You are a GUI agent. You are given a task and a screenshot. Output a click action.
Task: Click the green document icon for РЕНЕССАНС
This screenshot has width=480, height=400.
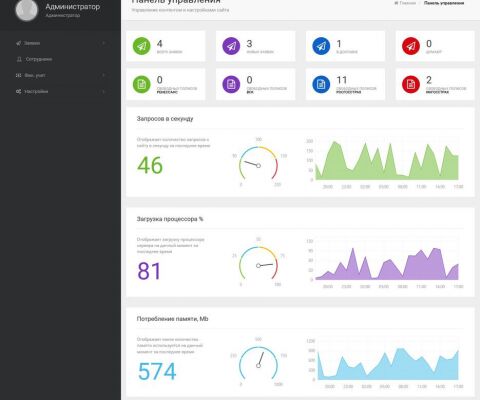(142, 84)
